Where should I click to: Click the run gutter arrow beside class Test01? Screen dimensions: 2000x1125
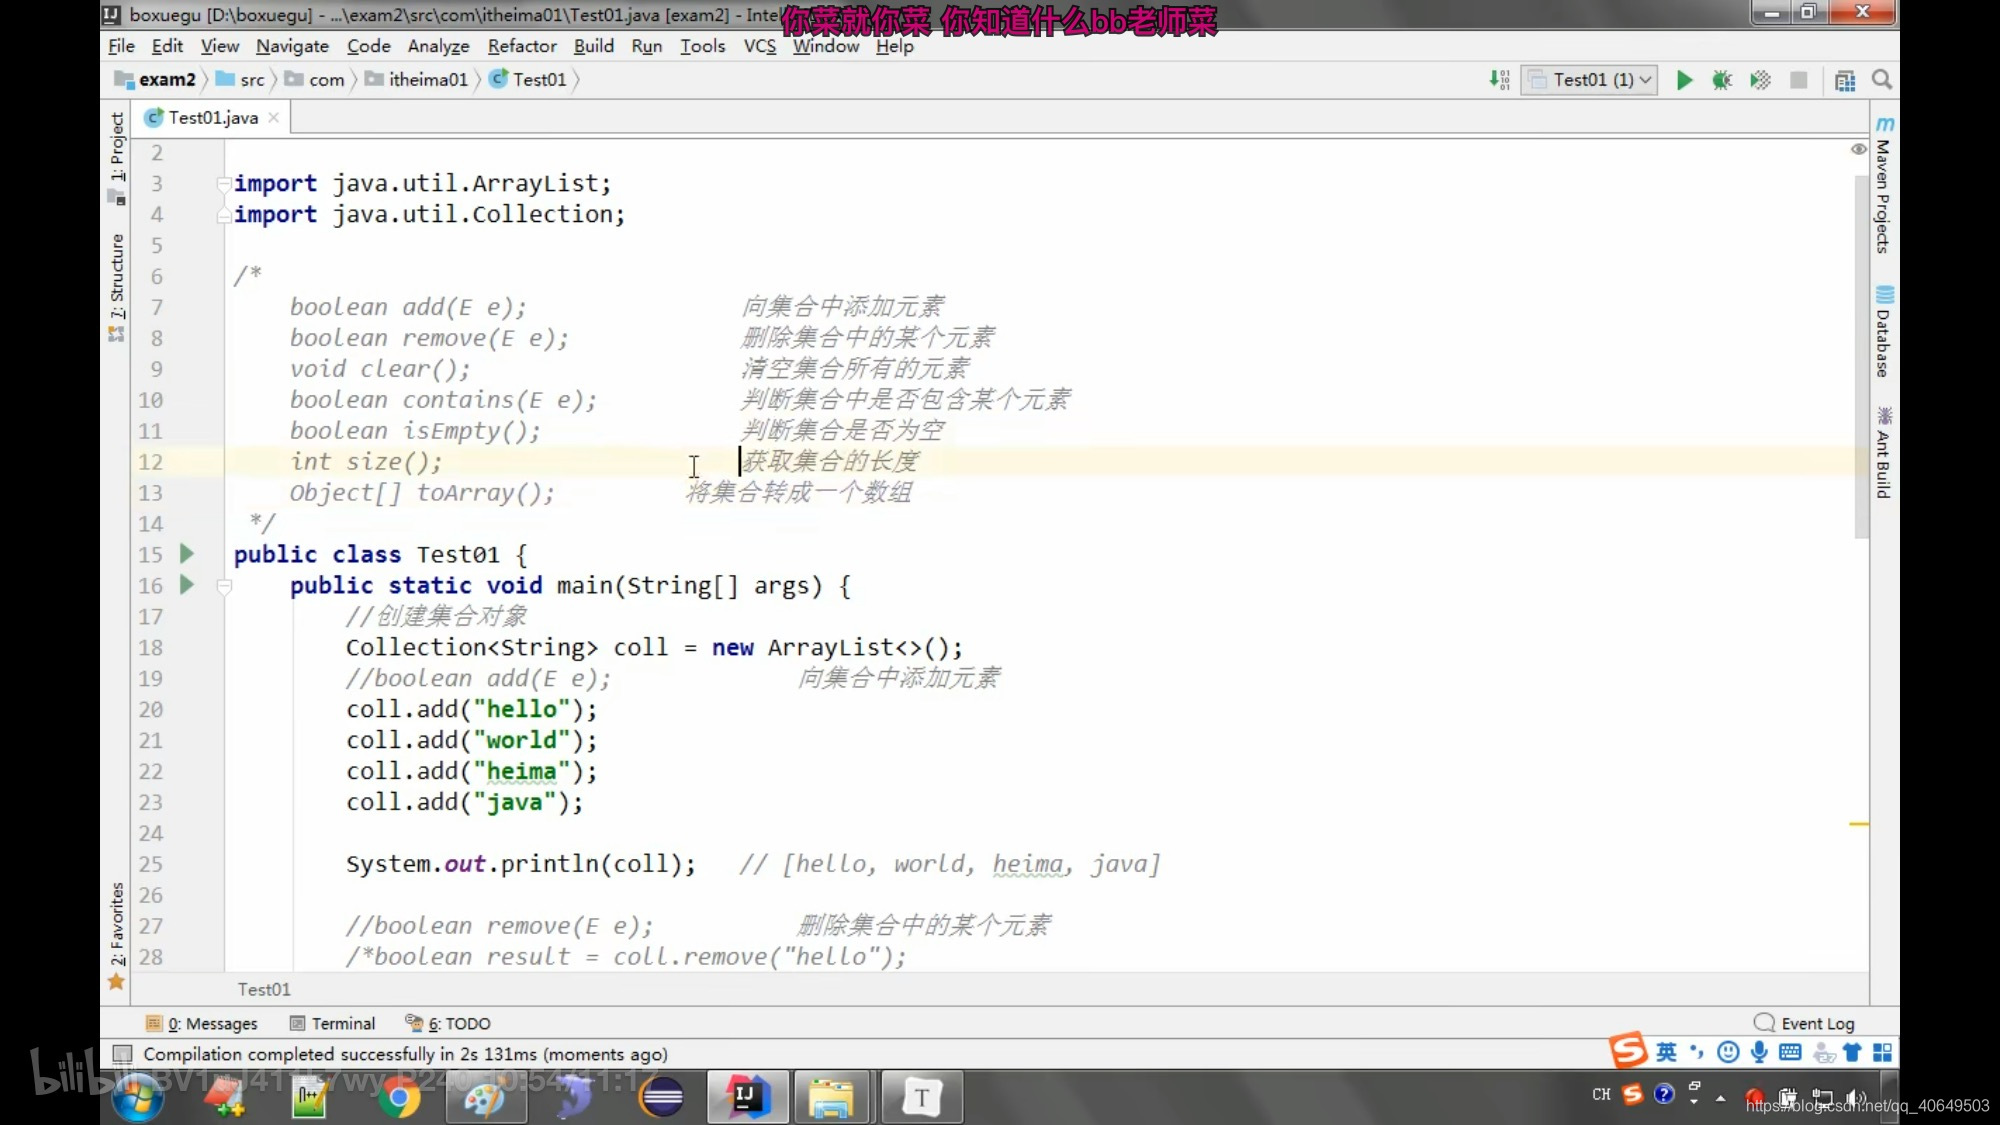point(187,553)
